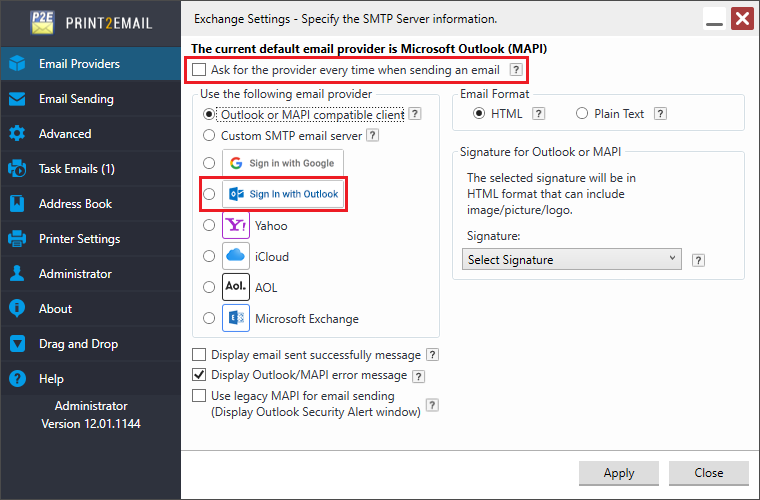
Task: Minimize the Print2Email window
Action: 714,19
